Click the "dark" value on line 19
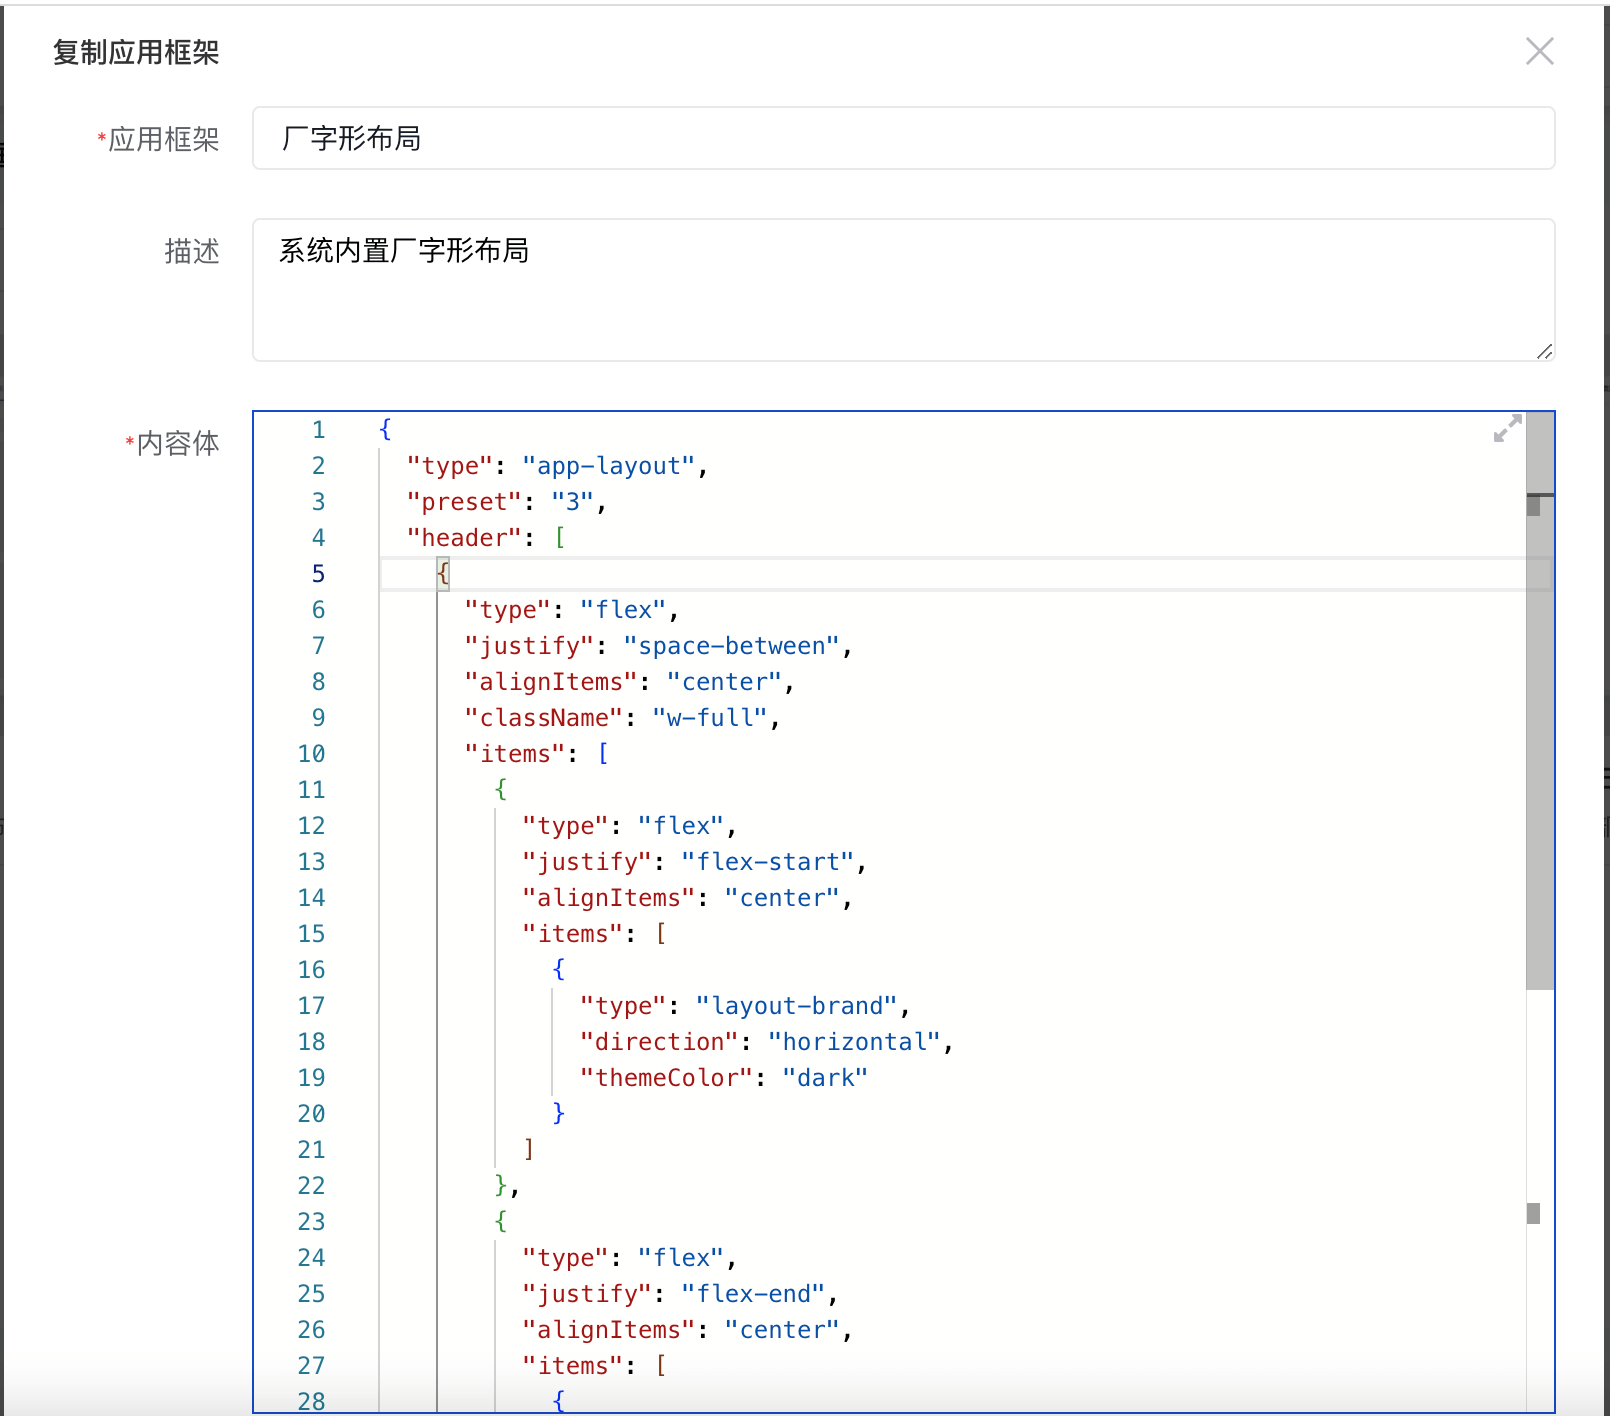Screen dimensions: 1610x1416 point(825,1078)
